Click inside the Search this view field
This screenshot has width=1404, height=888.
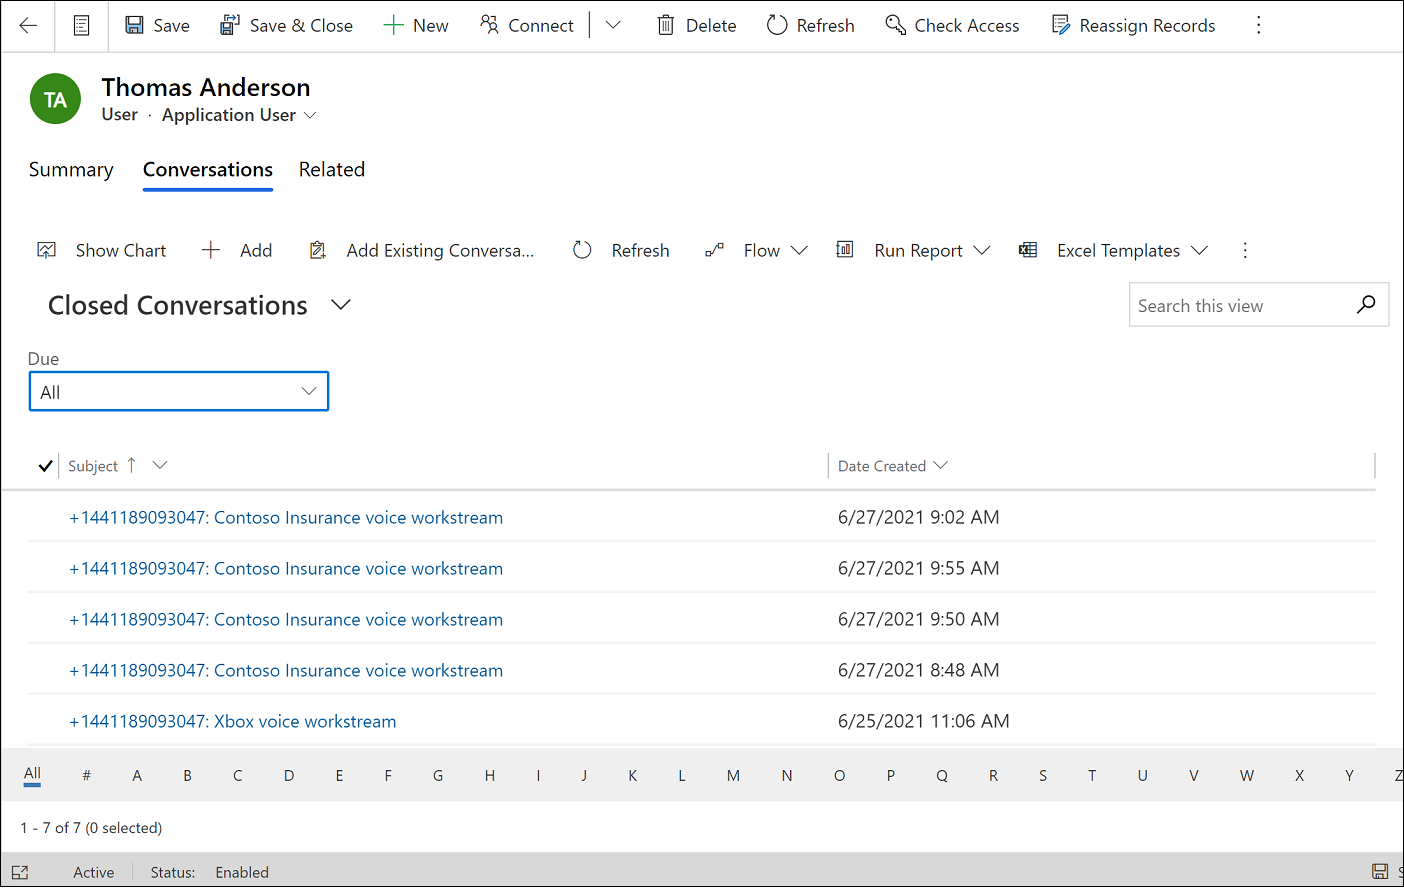tap(1240, 305)
